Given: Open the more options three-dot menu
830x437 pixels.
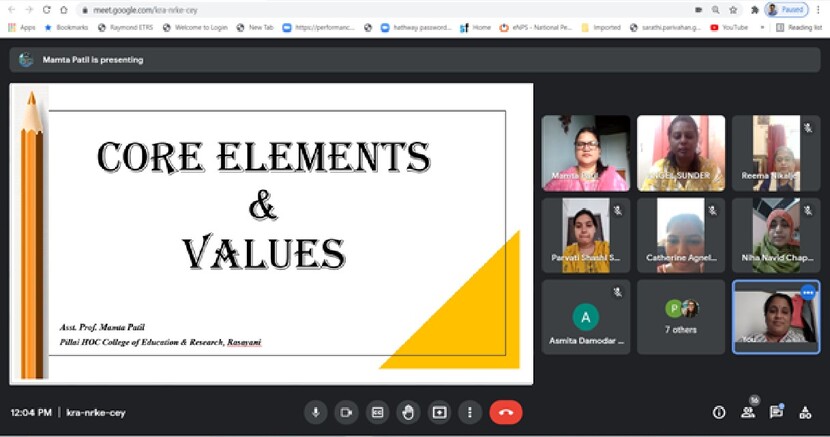Looking at the screenshot, I should [470, 412].
